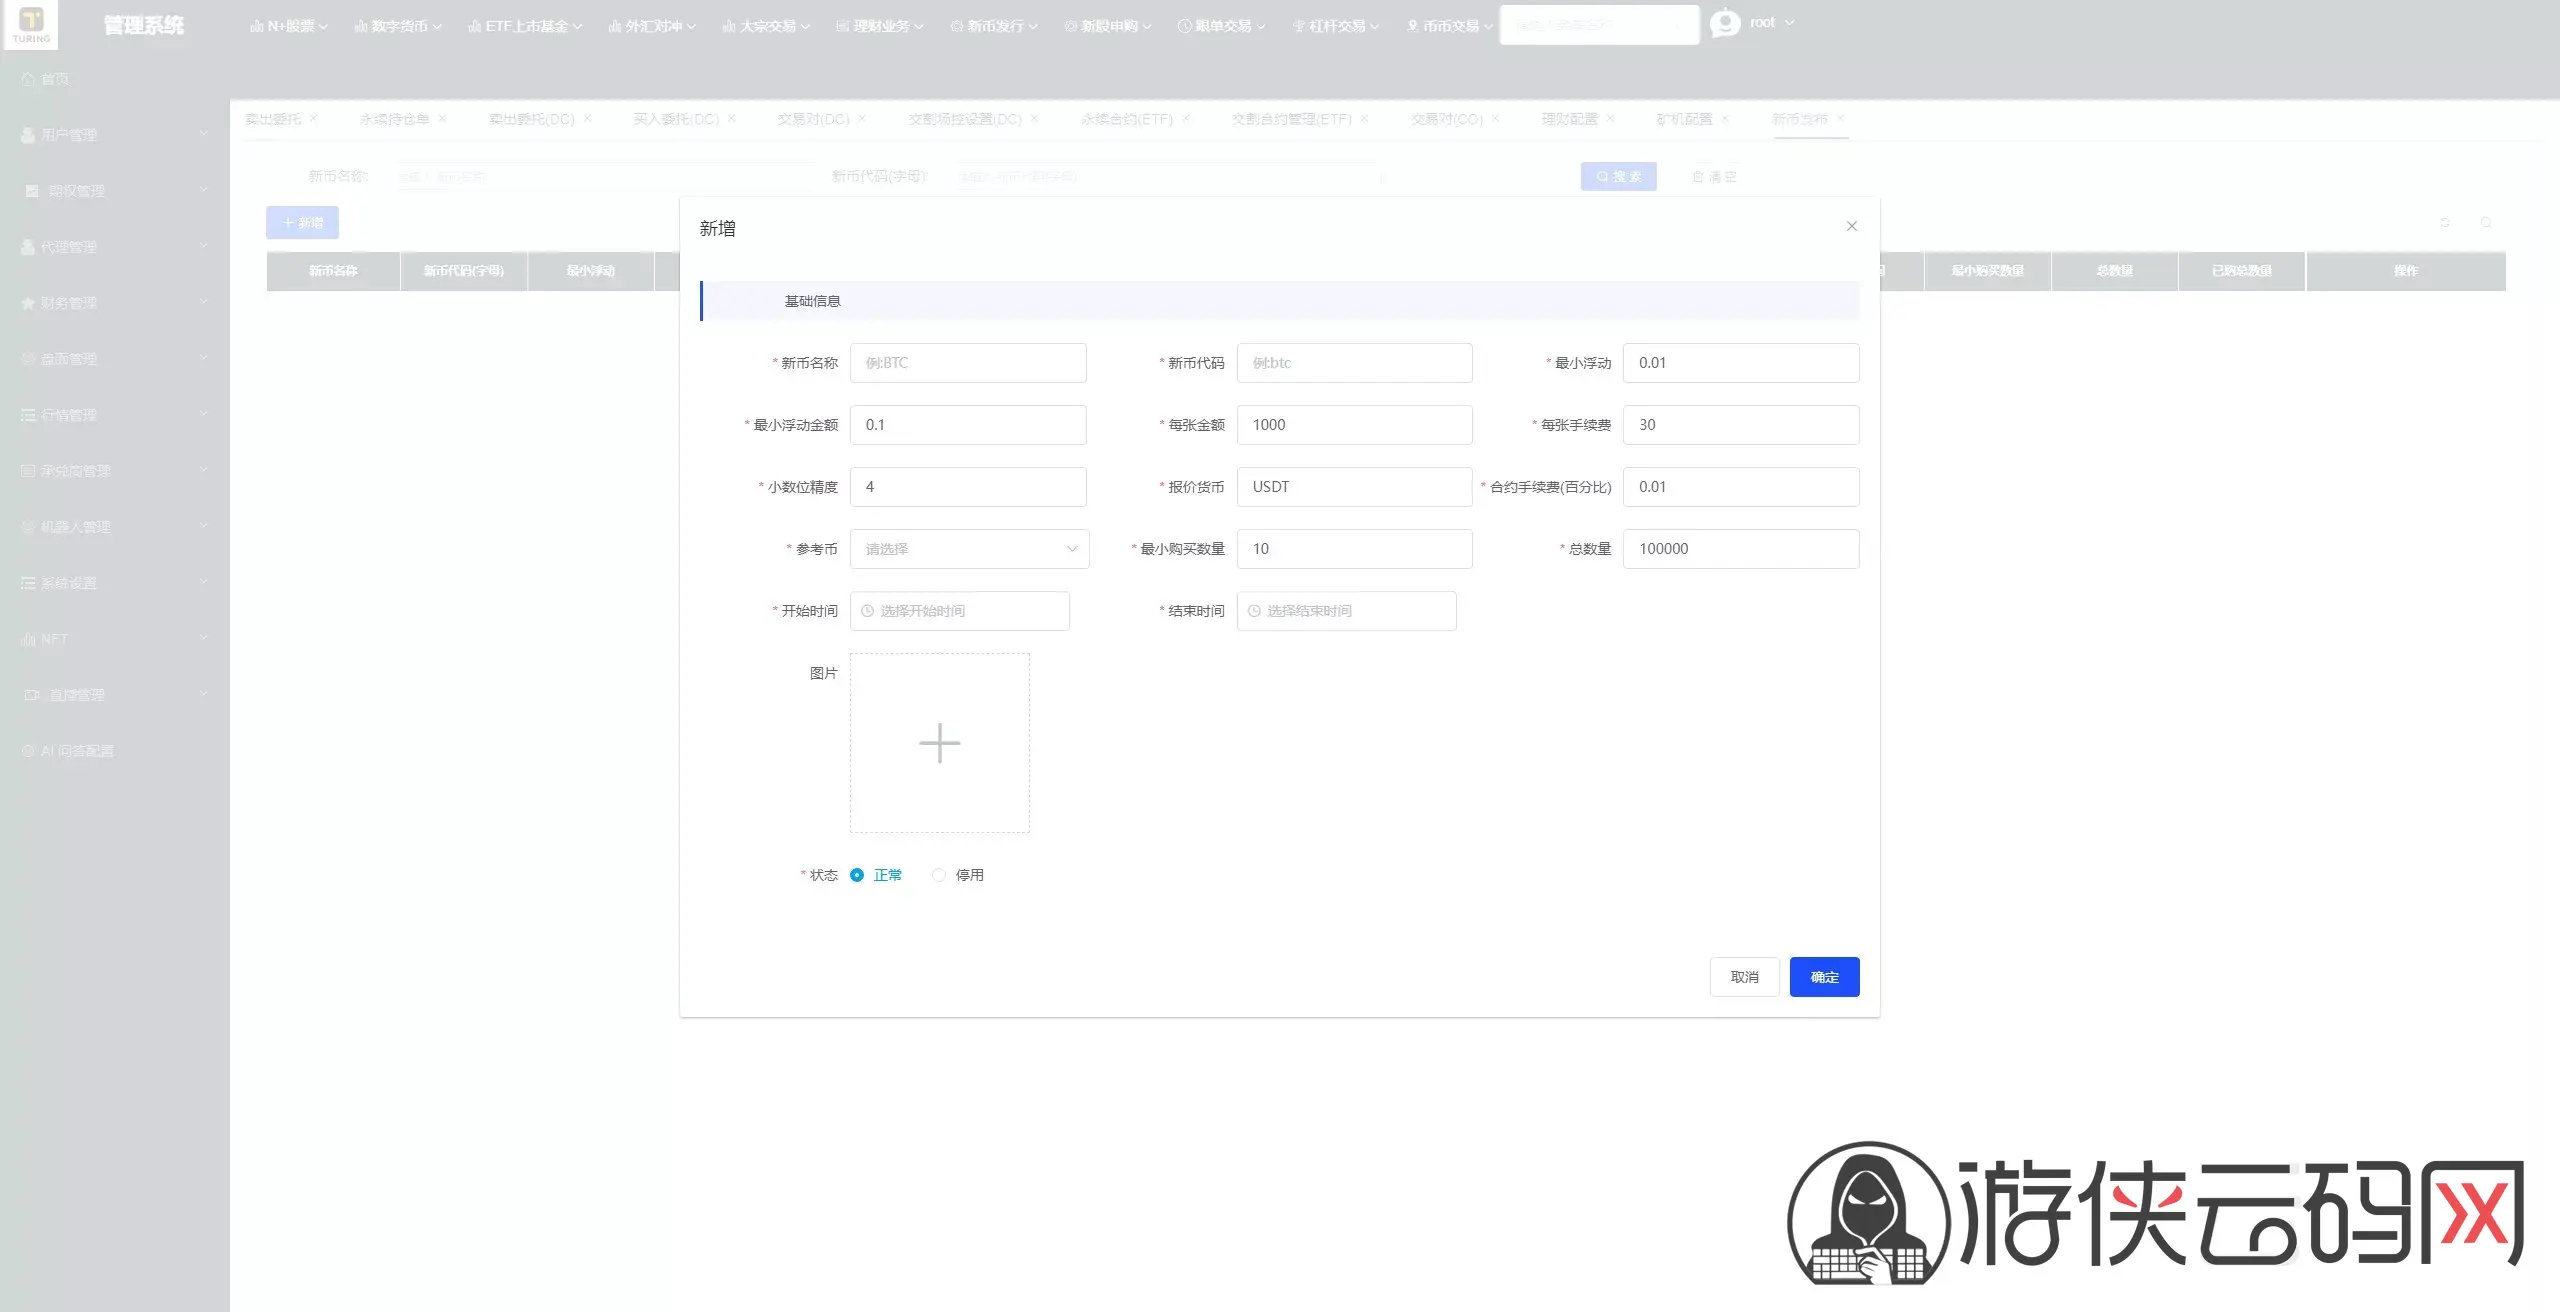Image resolution: width=2560 pixels, height=1312 pixels.
Task: Click the 取消 button
Action: coord(1744,977)
